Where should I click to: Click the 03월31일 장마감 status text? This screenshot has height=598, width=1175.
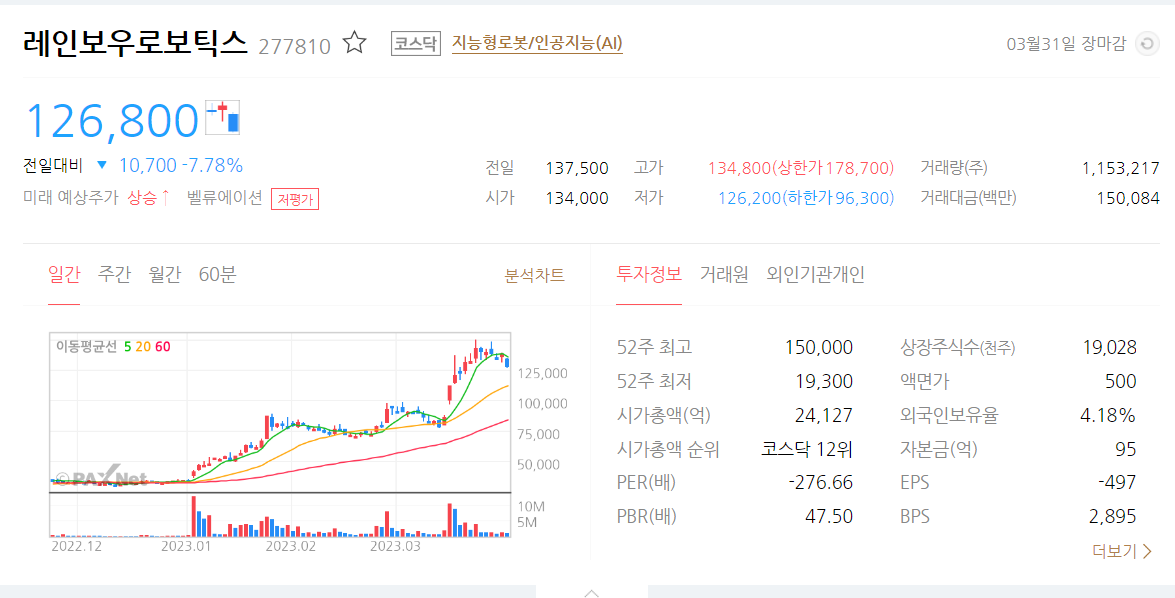[1066, 44]
